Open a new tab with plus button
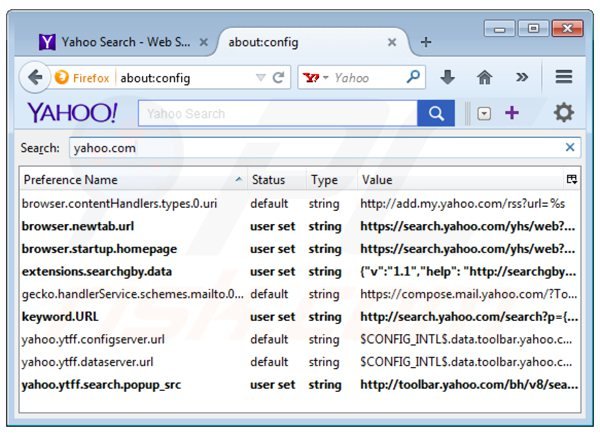Screen dimensions: 600x436 coord(426,42)
